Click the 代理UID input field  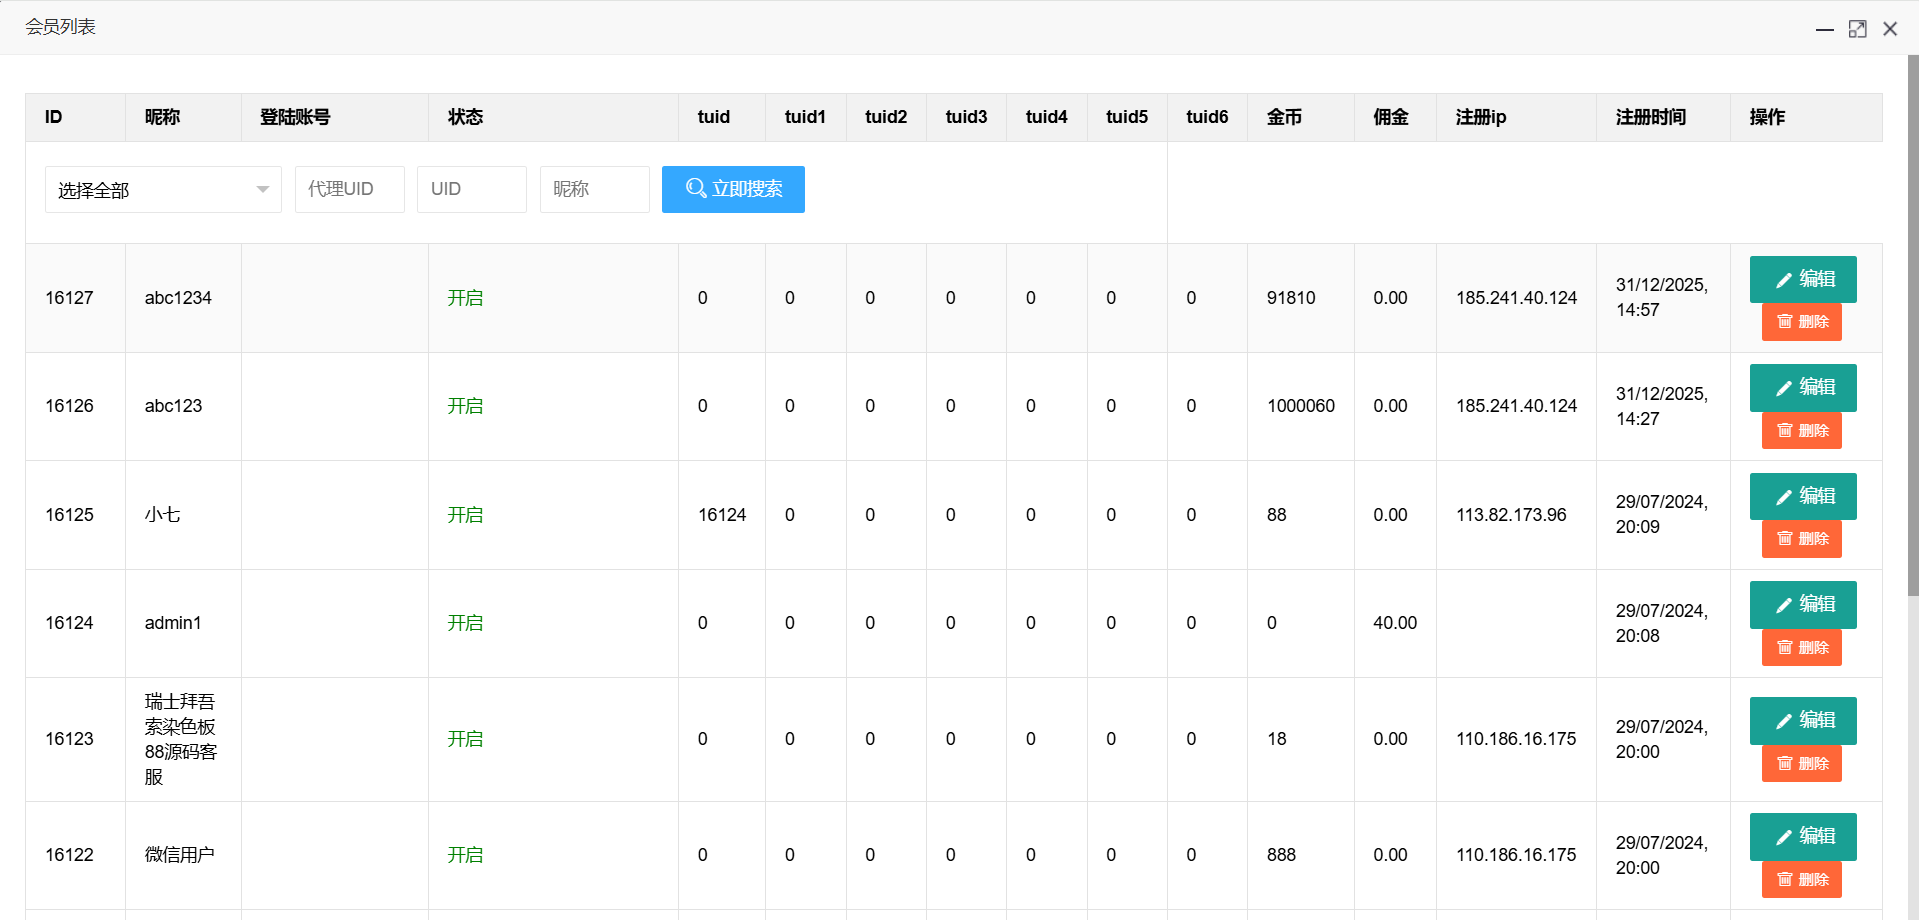[x=349, y=189]
